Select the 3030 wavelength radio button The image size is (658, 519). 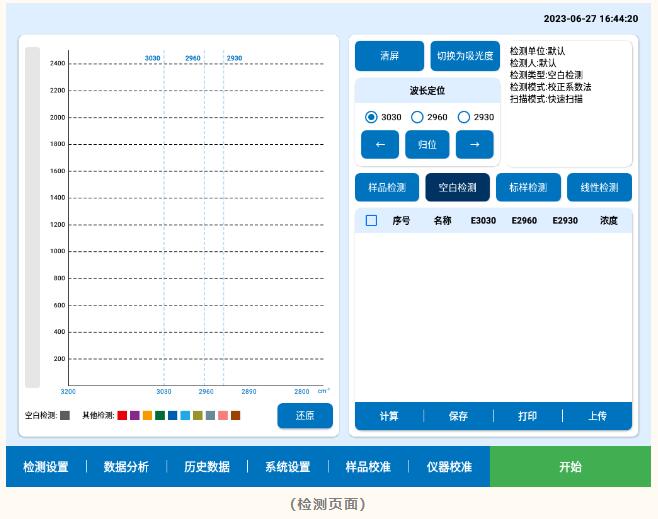point(371,117)
